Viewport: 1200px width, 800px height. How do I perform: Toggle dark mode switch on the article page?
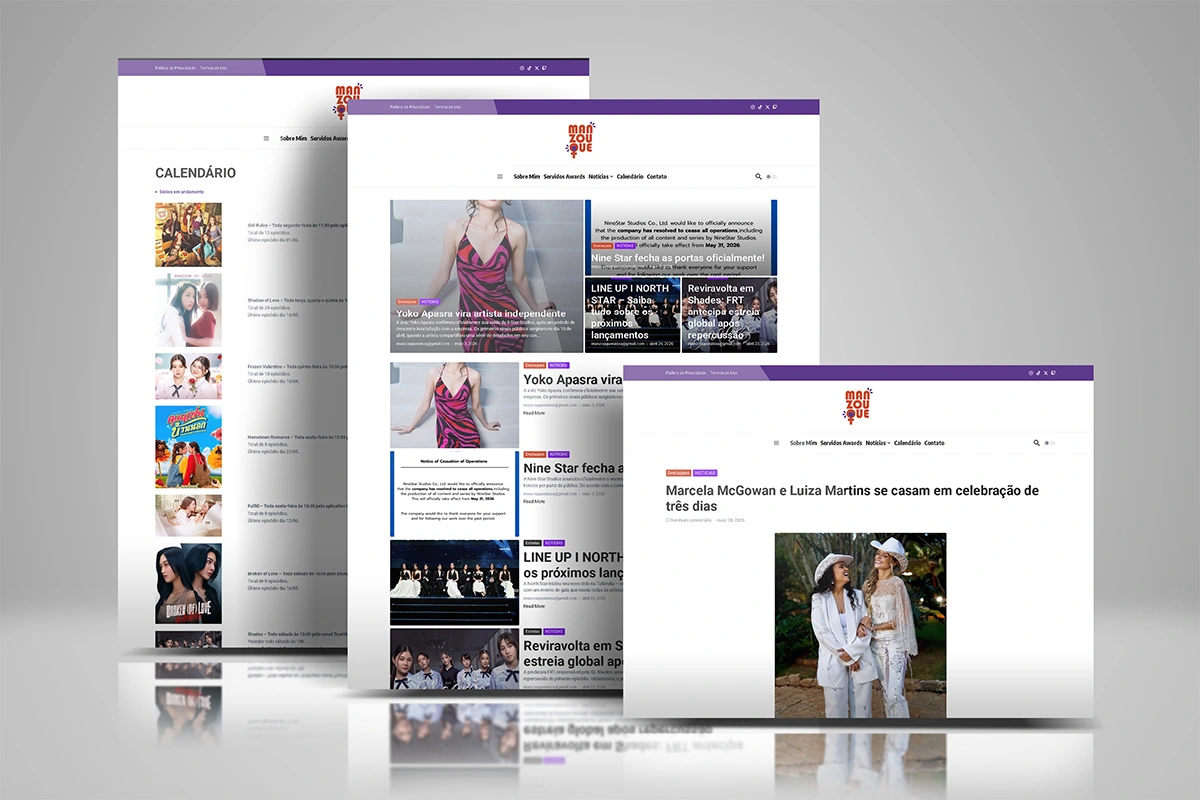[x=1050, y=443]
